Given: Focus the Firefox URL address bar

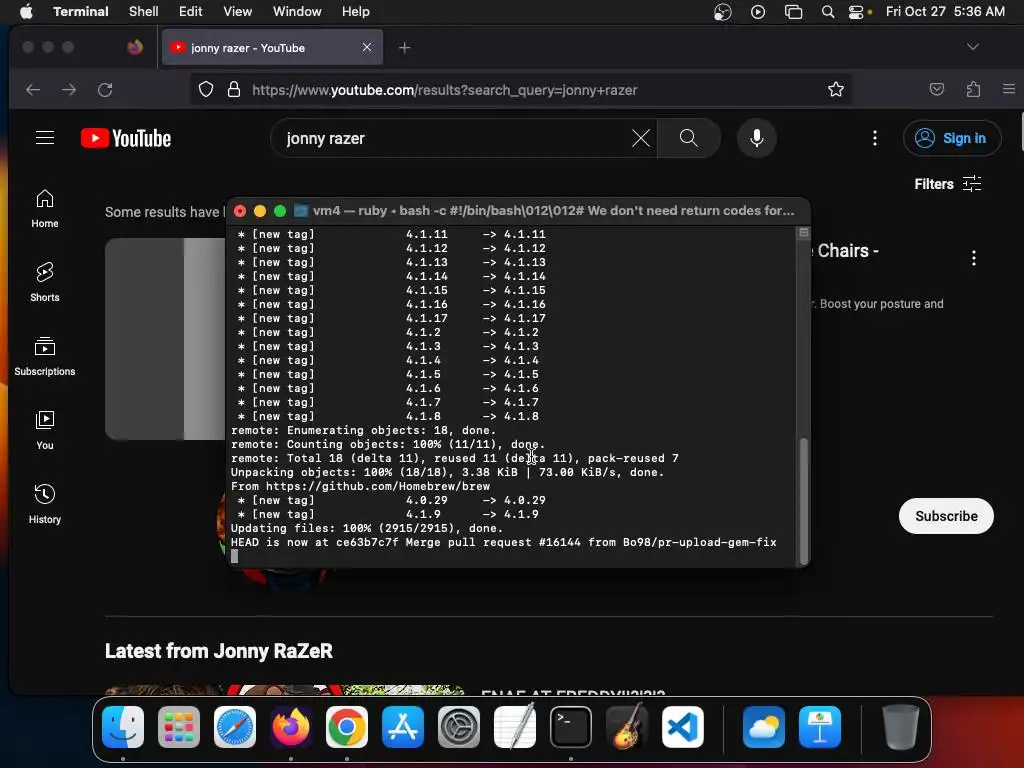Looking at the screenshot, I should [x=522, y=89].
